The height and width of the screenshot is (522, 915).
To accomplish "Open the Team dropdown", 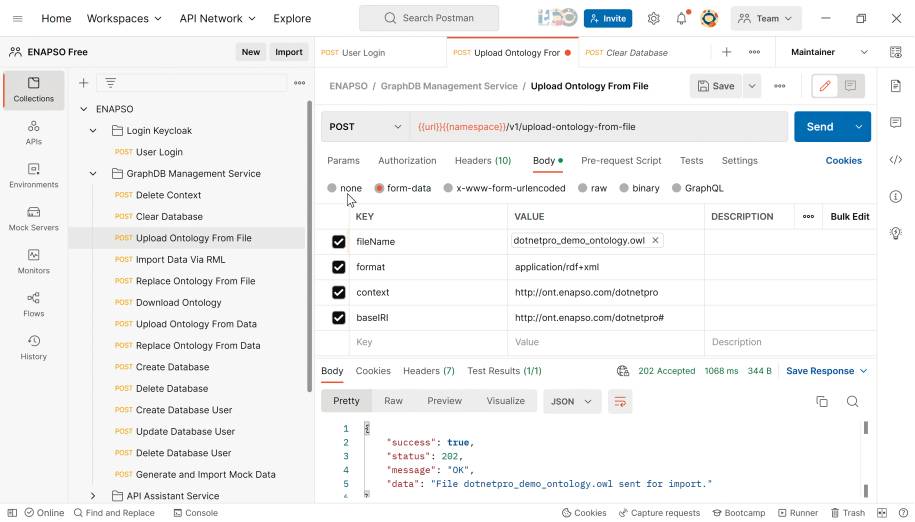I will tap(766, 19).
